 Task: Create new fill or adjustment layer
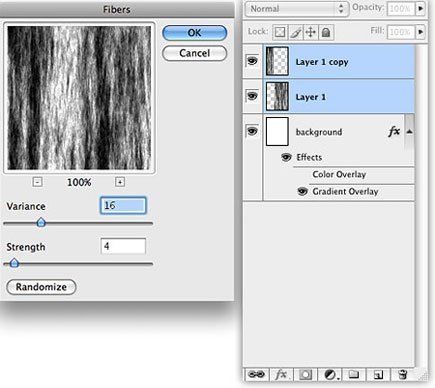click(330, 375)
